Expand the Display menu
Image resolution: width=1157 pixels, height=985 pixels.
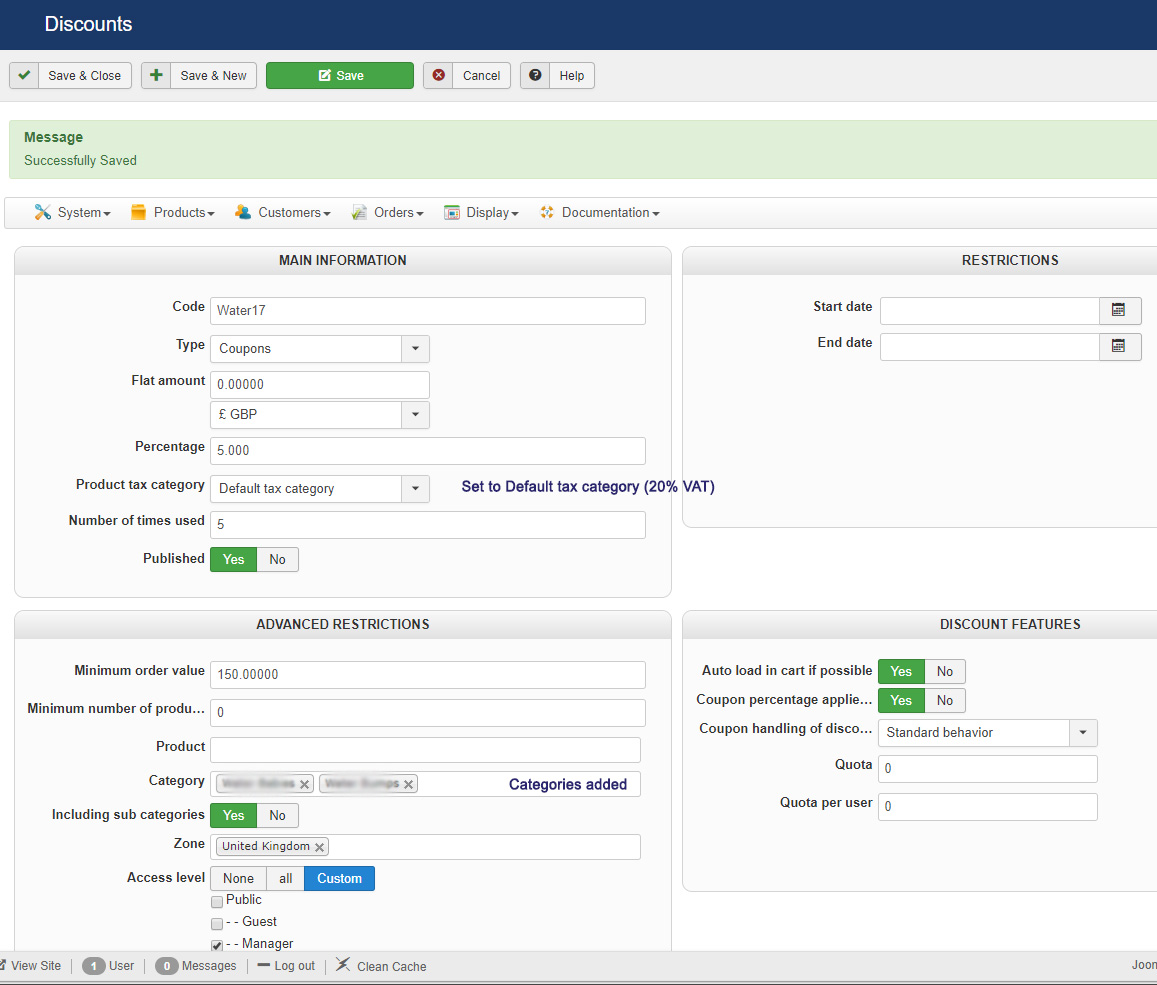[481, 212]
